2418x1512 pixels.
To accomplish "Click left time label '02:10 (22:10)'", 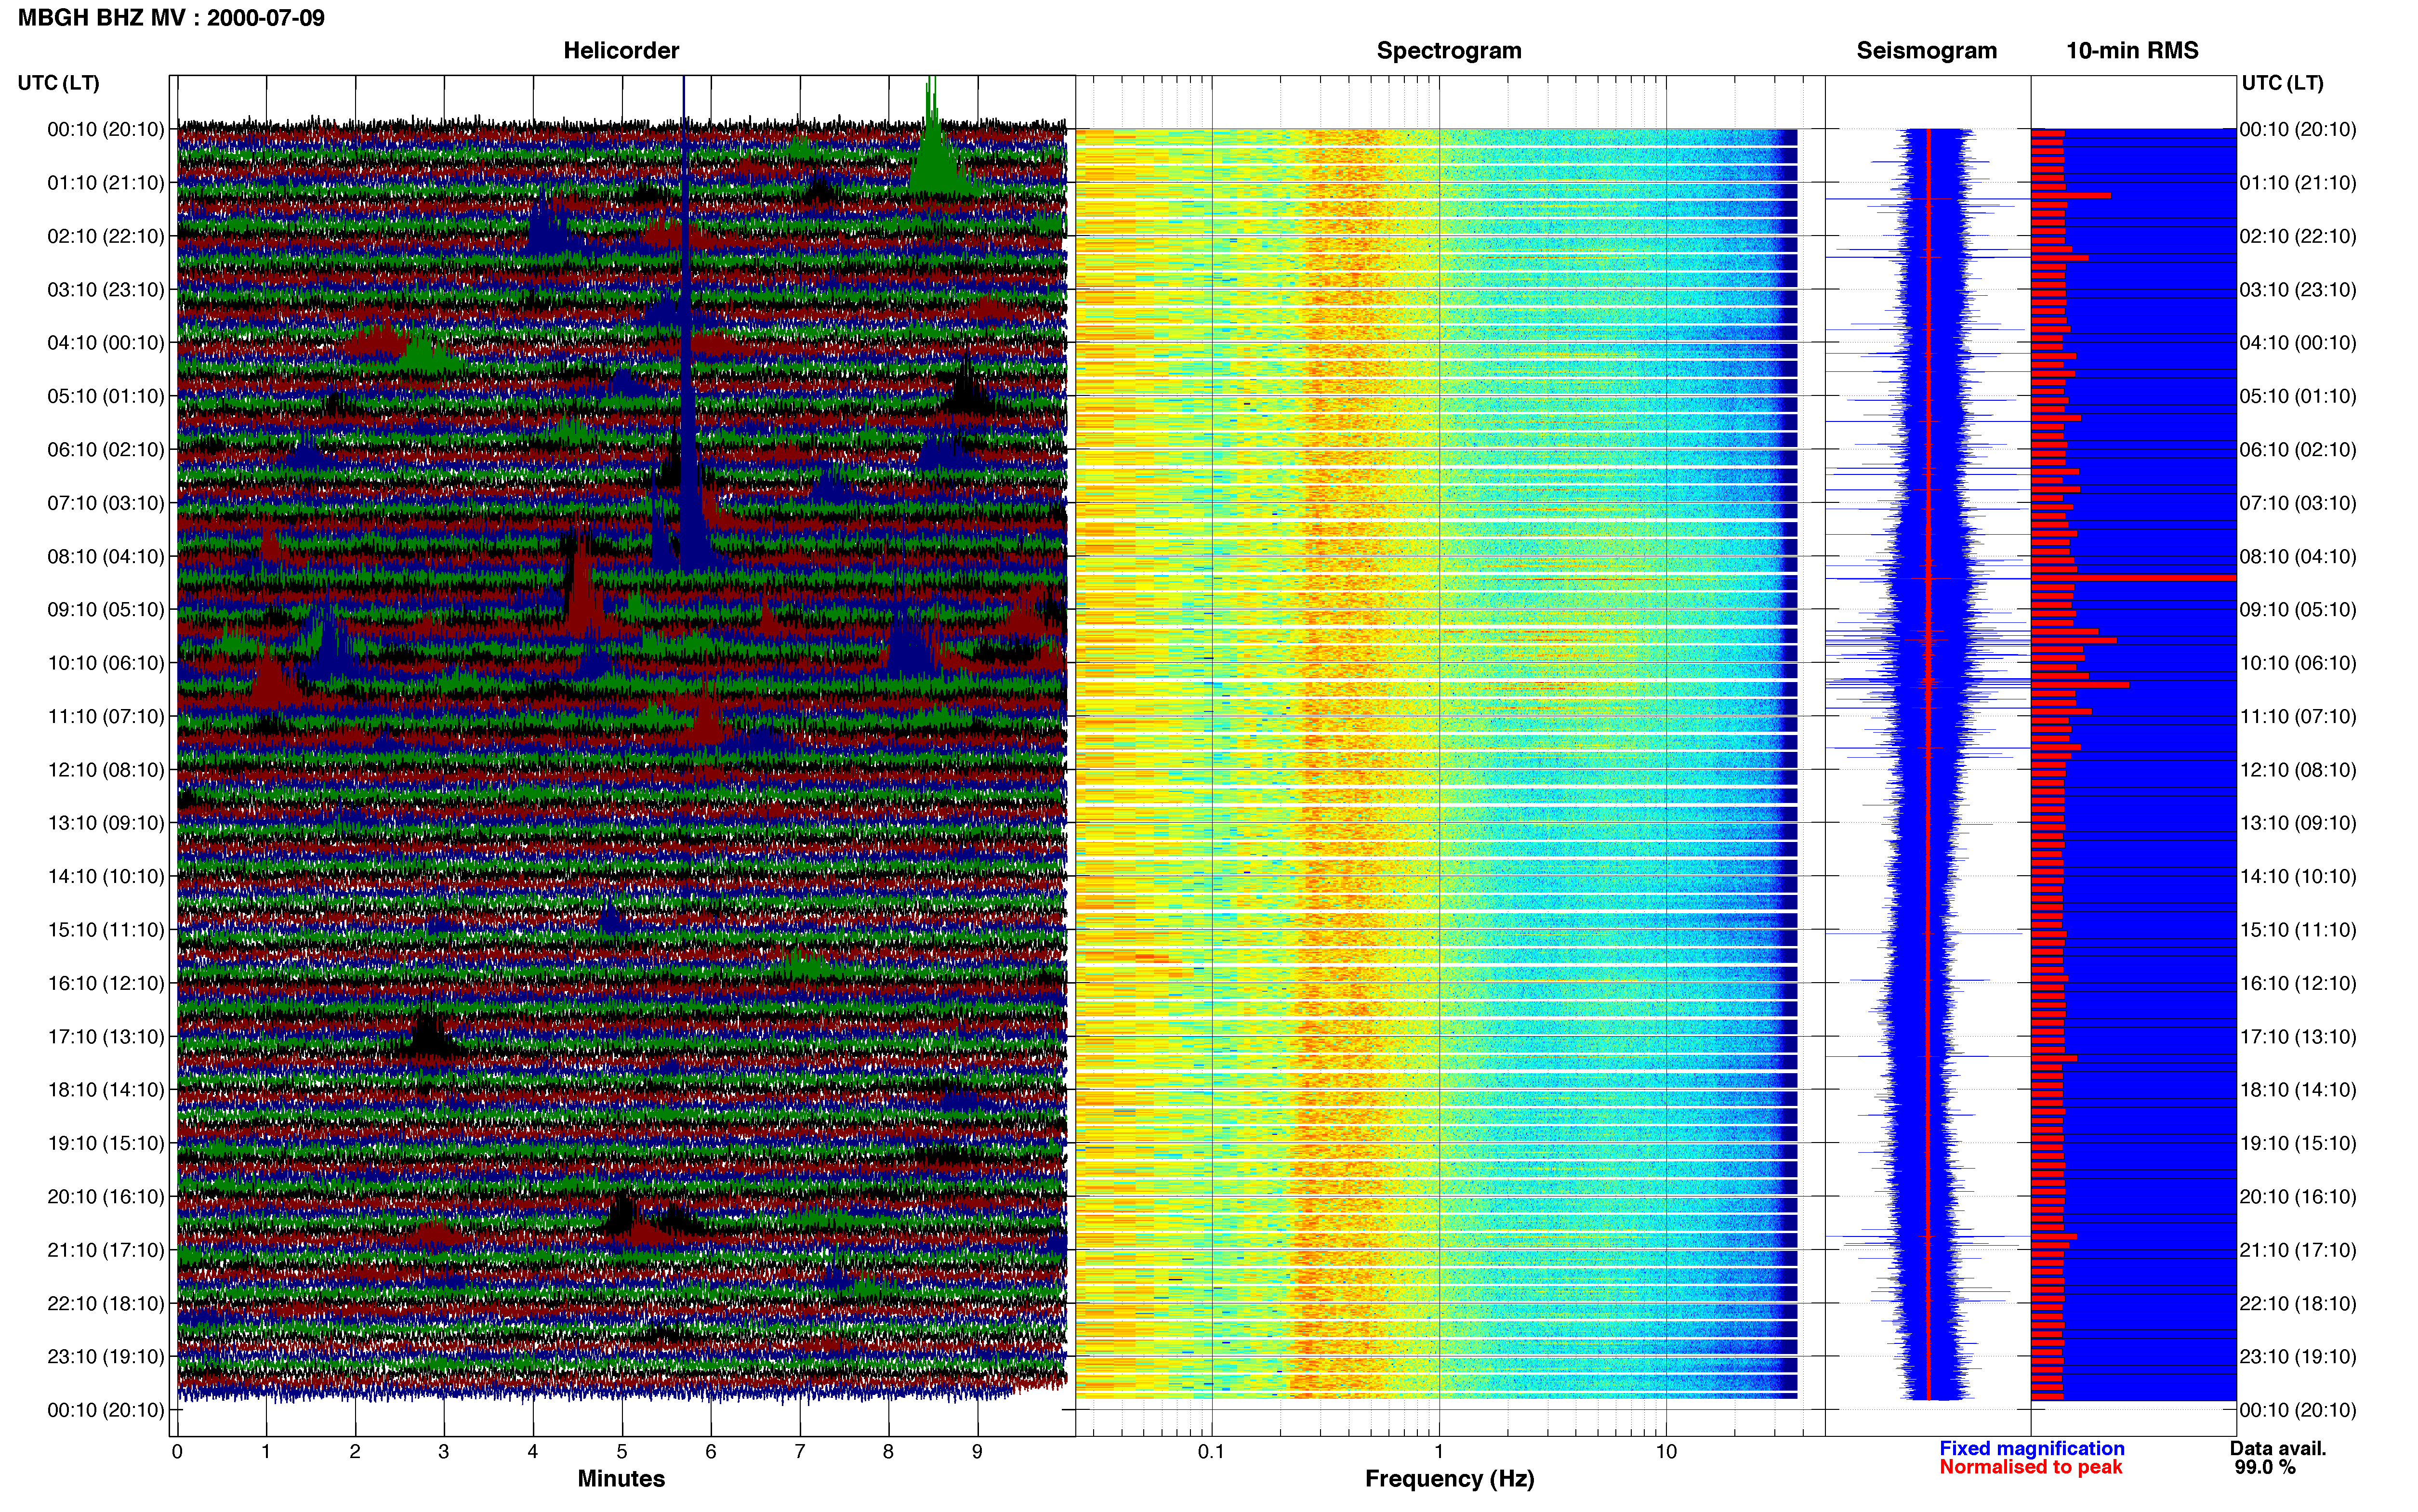I will point(106,236).
